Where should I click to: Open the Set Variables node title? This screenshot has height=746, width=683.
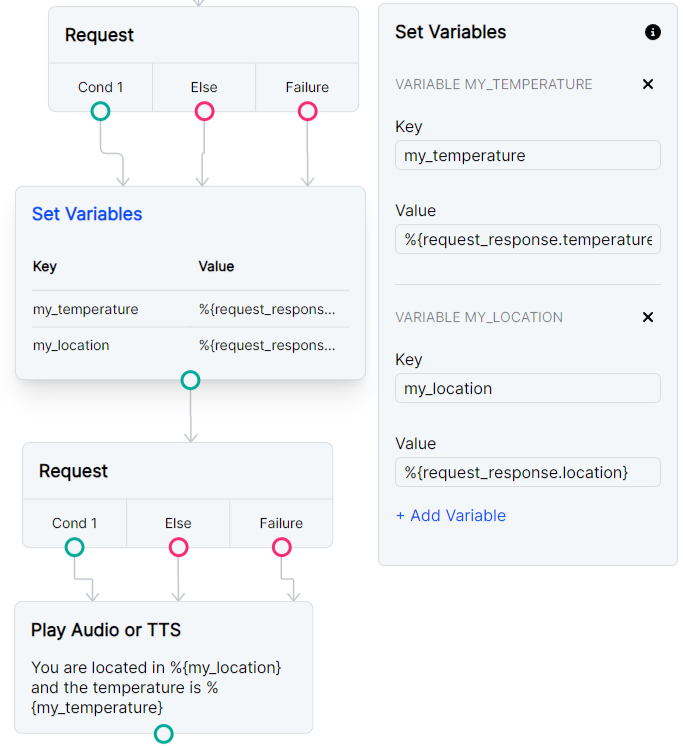(87, 214)
